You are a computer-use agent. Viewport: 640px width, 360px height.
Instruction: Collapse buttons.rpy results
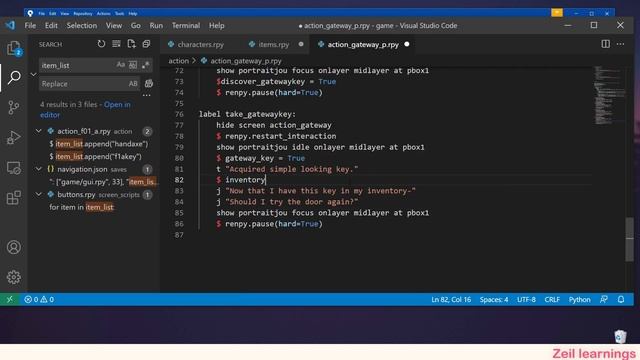(x=39, y=195)
